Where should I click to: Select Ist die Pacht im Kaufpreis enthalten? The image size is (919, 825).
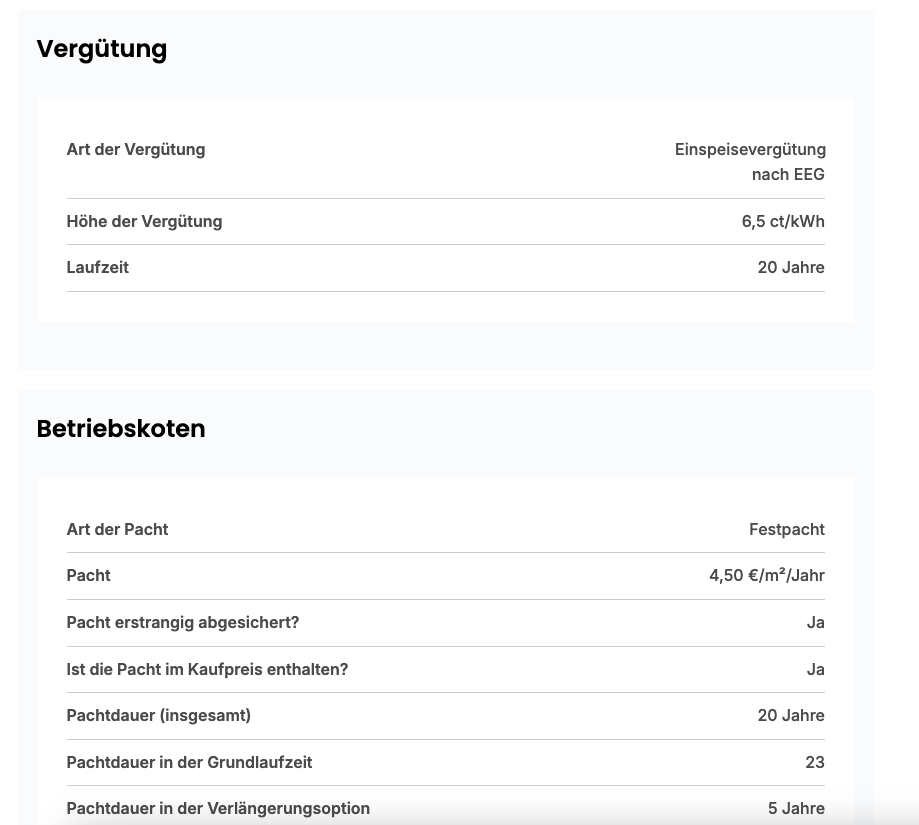207,669
